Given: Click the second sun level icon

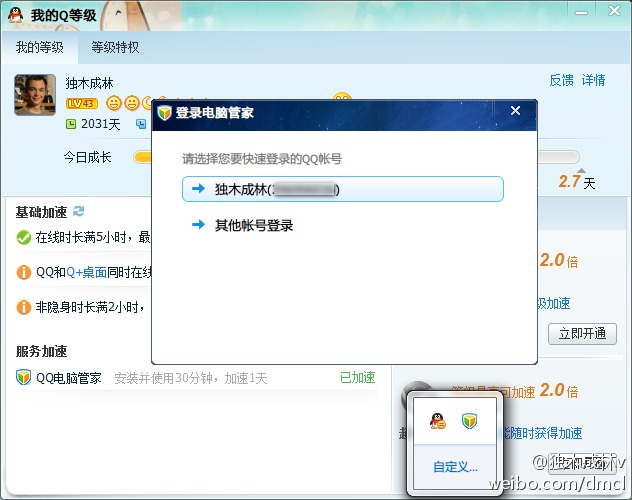Looking at the screenshot, I should [x=131, y=104].
